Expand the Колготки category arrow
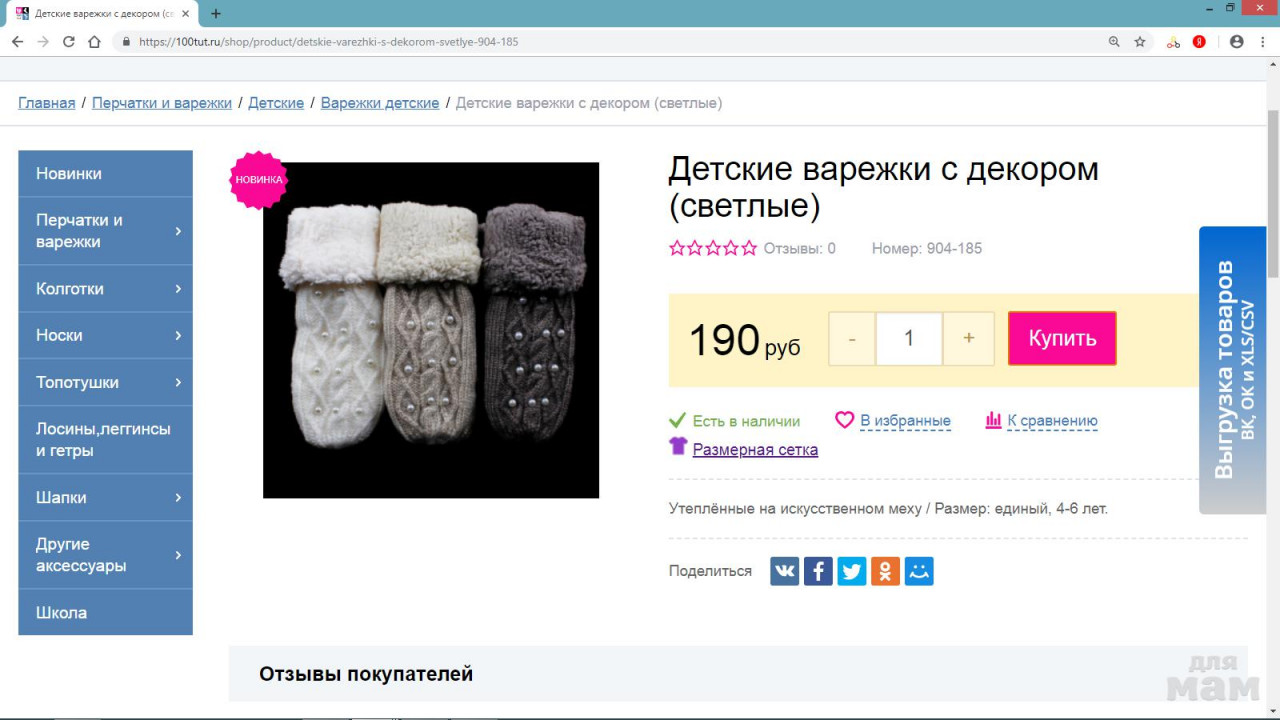 click(178, 289)
